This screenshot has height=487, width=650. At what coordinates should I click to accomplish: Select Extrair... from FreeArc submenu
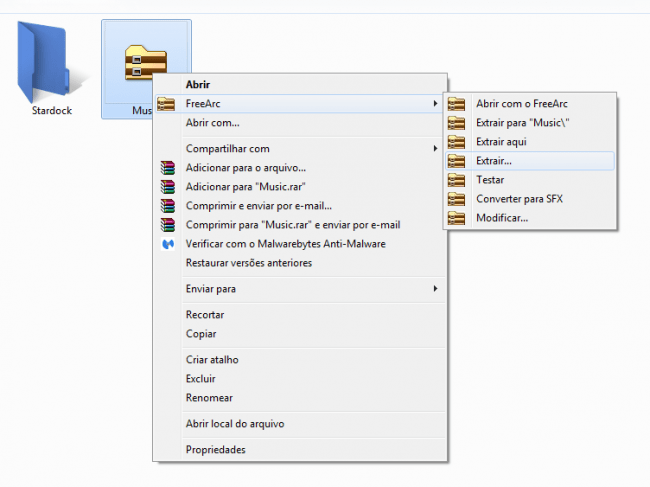point(494,161)
